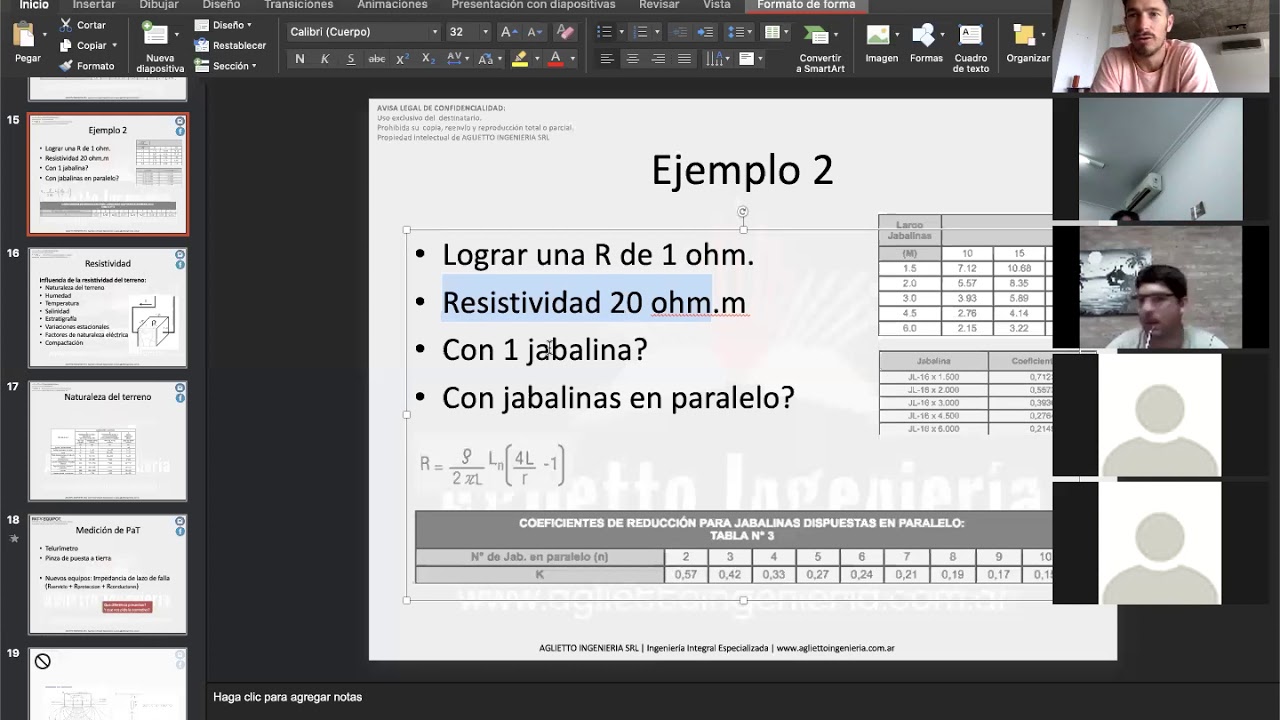
Task: Align text left
Action: (x=607, y=59)
